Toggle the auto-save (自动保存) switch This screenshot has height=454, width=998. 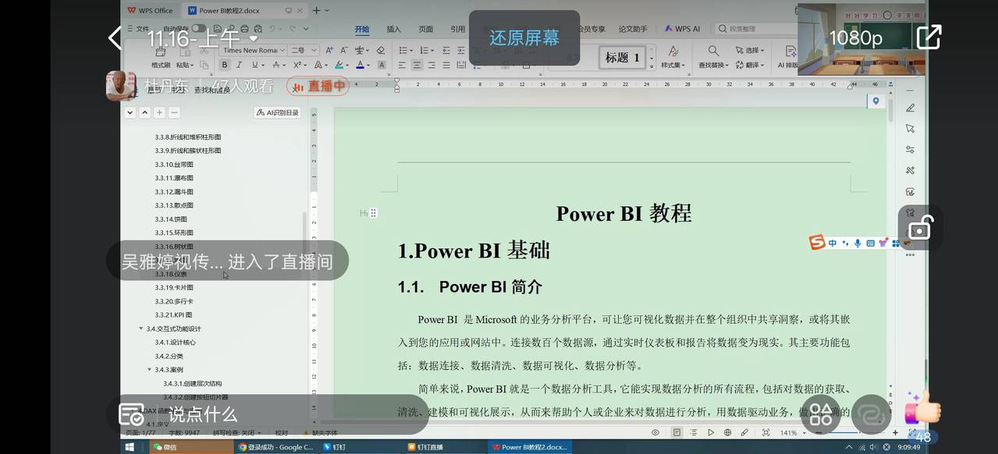(x=199, y=29)
